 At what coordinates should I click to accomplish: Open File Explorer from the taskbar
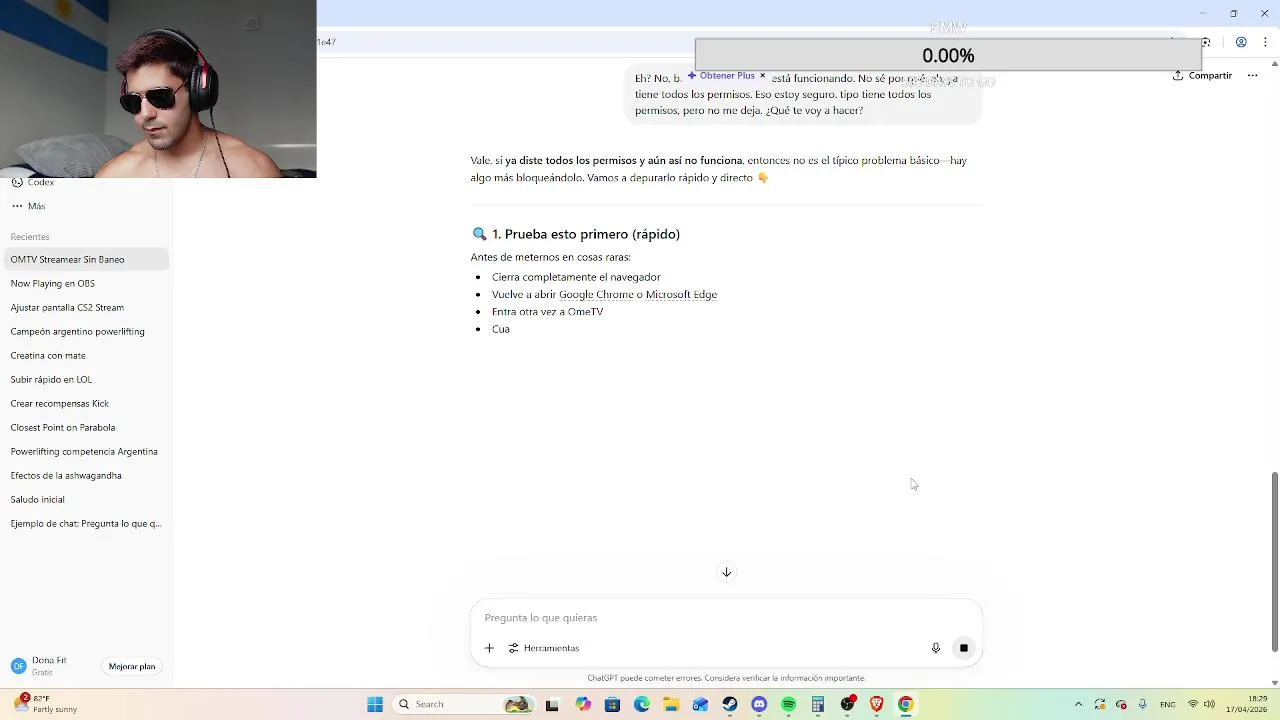coord(671,704)
